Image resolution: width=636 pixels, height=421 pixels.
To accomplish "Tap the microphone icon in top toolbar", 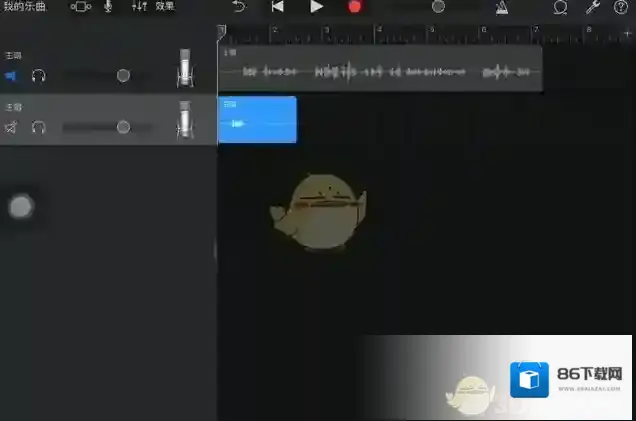I will click(x=108, y=7).
